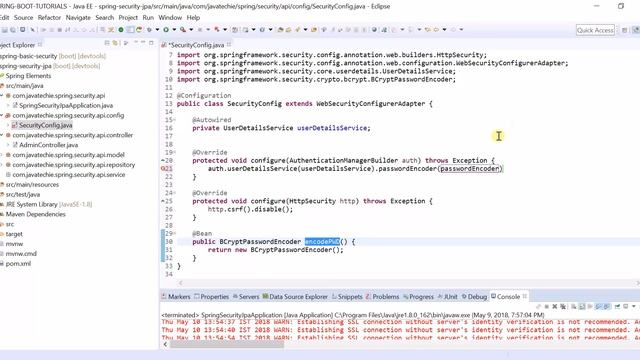The image size is (640, 360).
Task: Open the Run menu
Action: coord(148,18)
